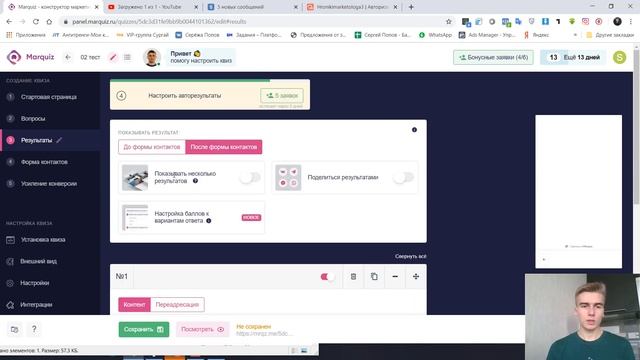Click the quiz preview thumbnail on right

click(579, 191)
